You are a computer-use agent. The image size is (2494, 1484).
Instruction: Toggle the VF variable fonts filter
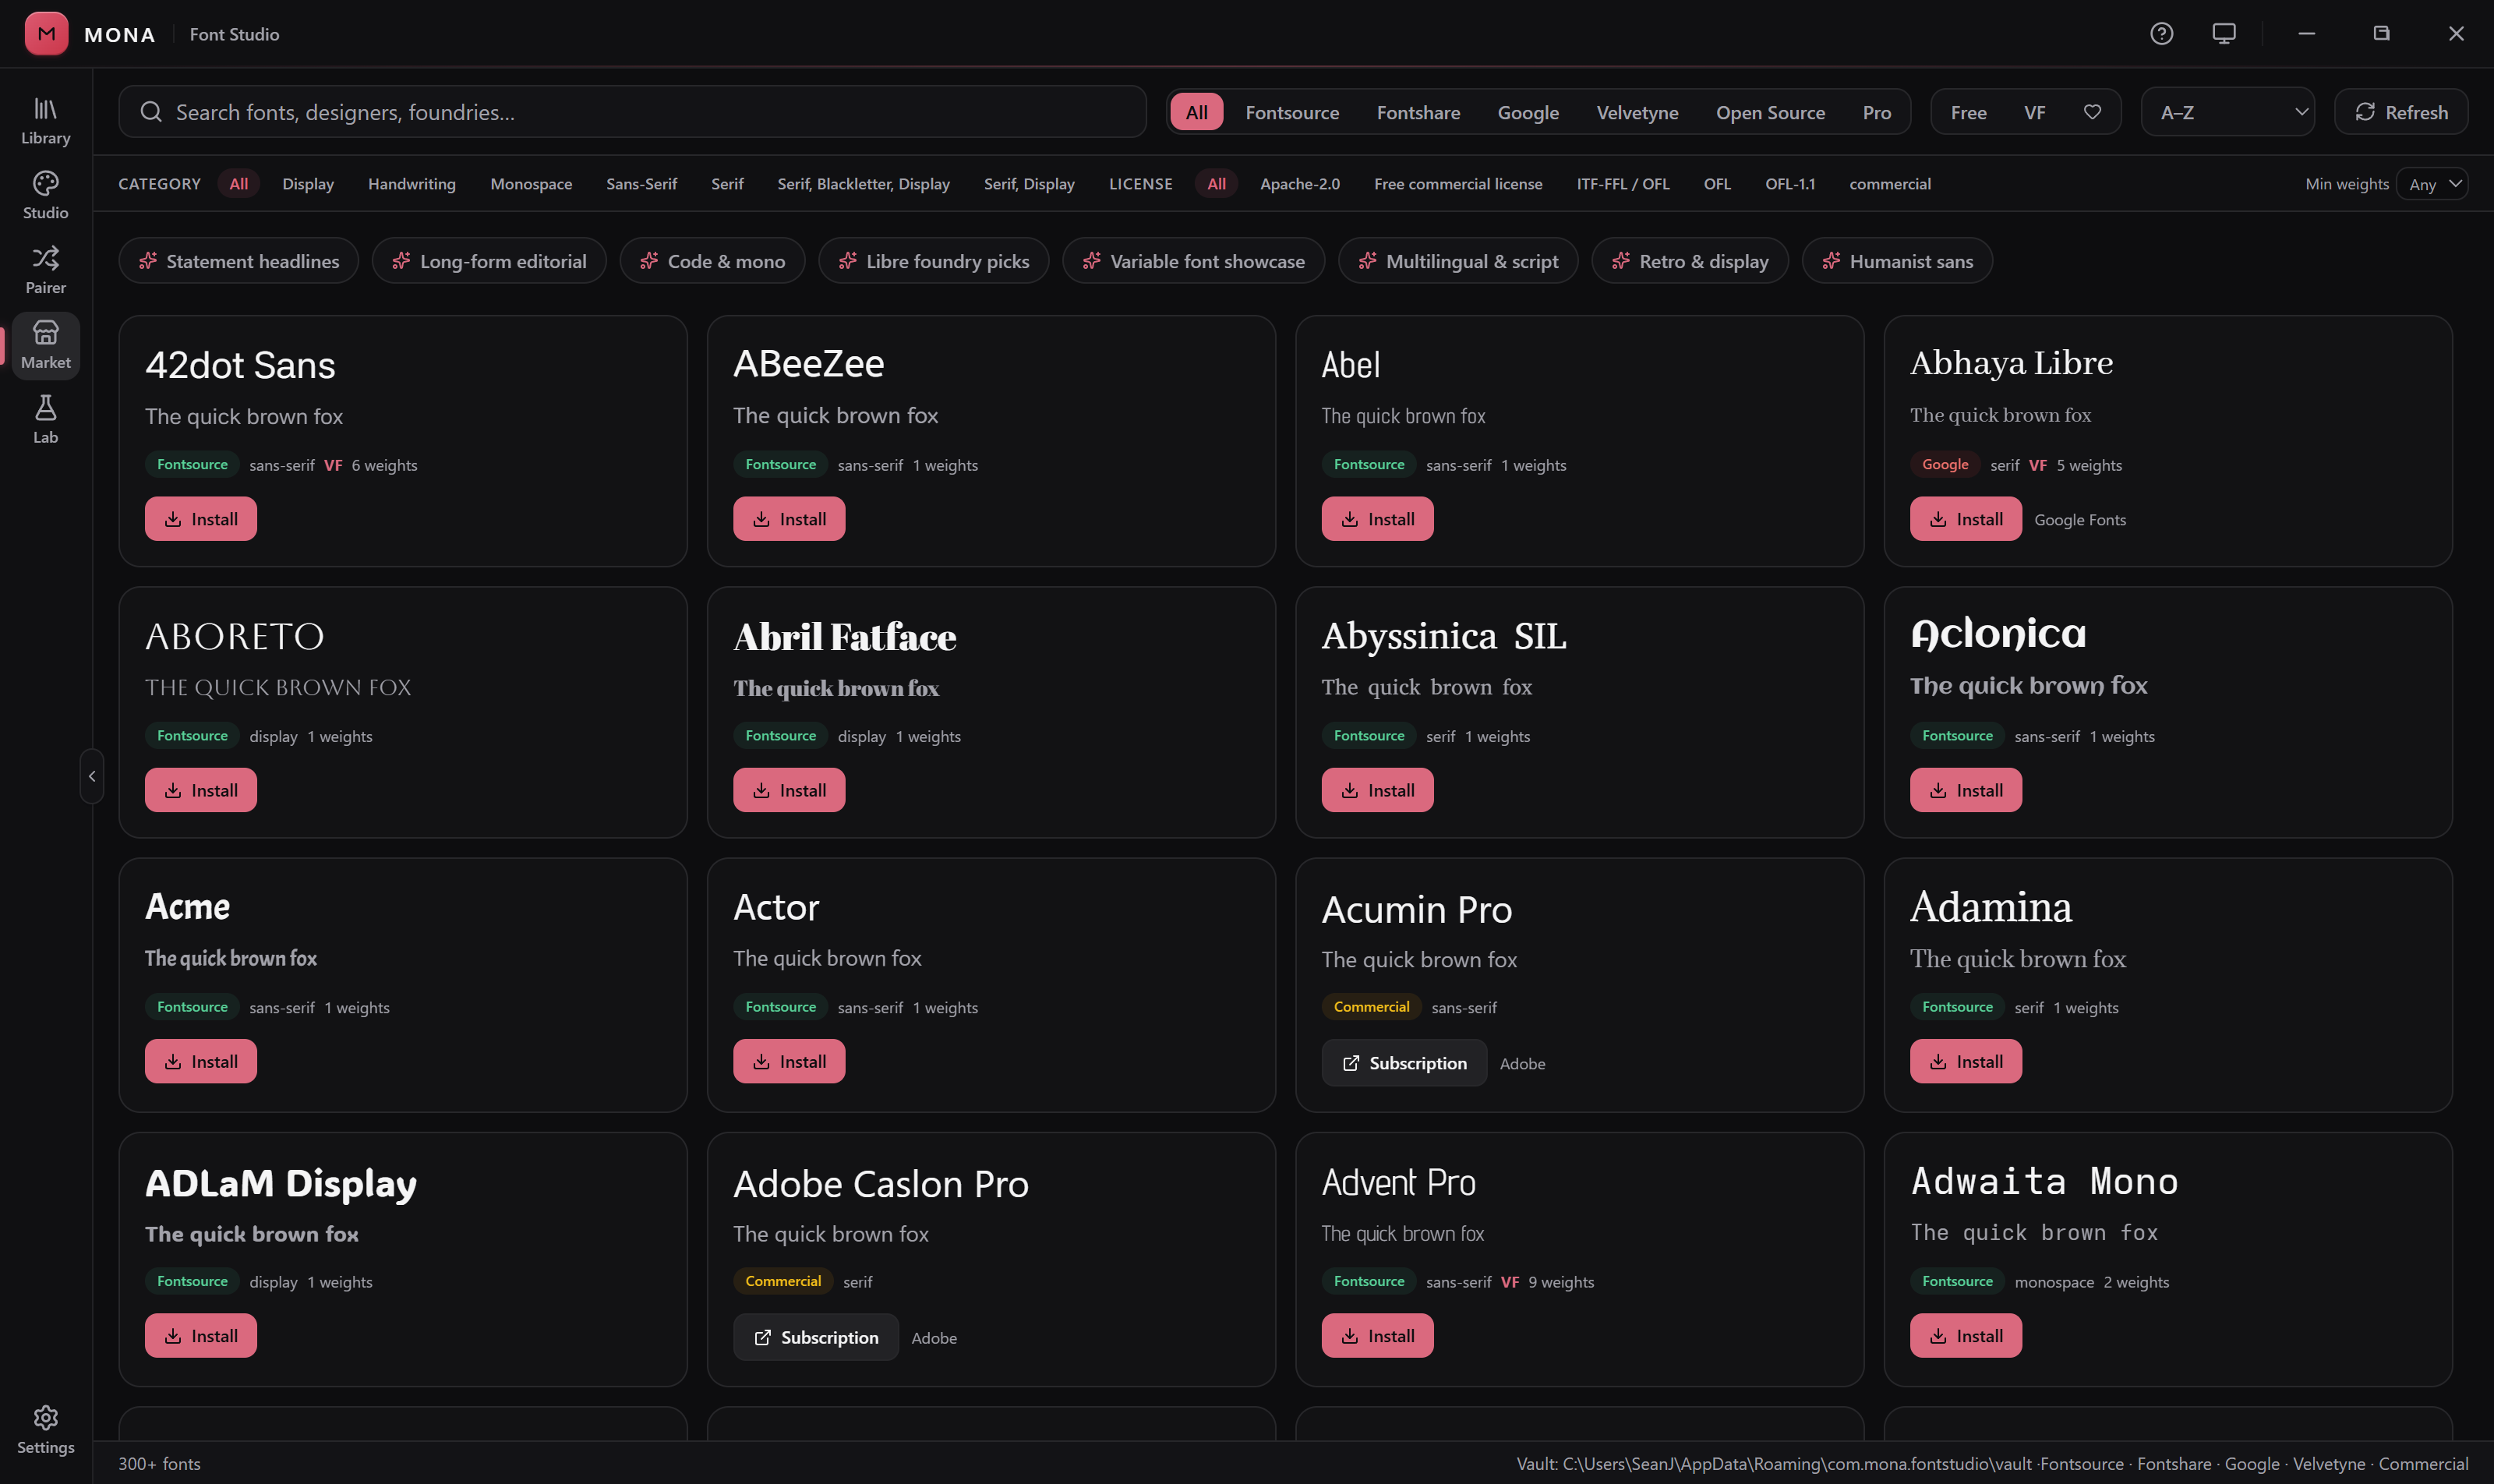point(2034,112)
